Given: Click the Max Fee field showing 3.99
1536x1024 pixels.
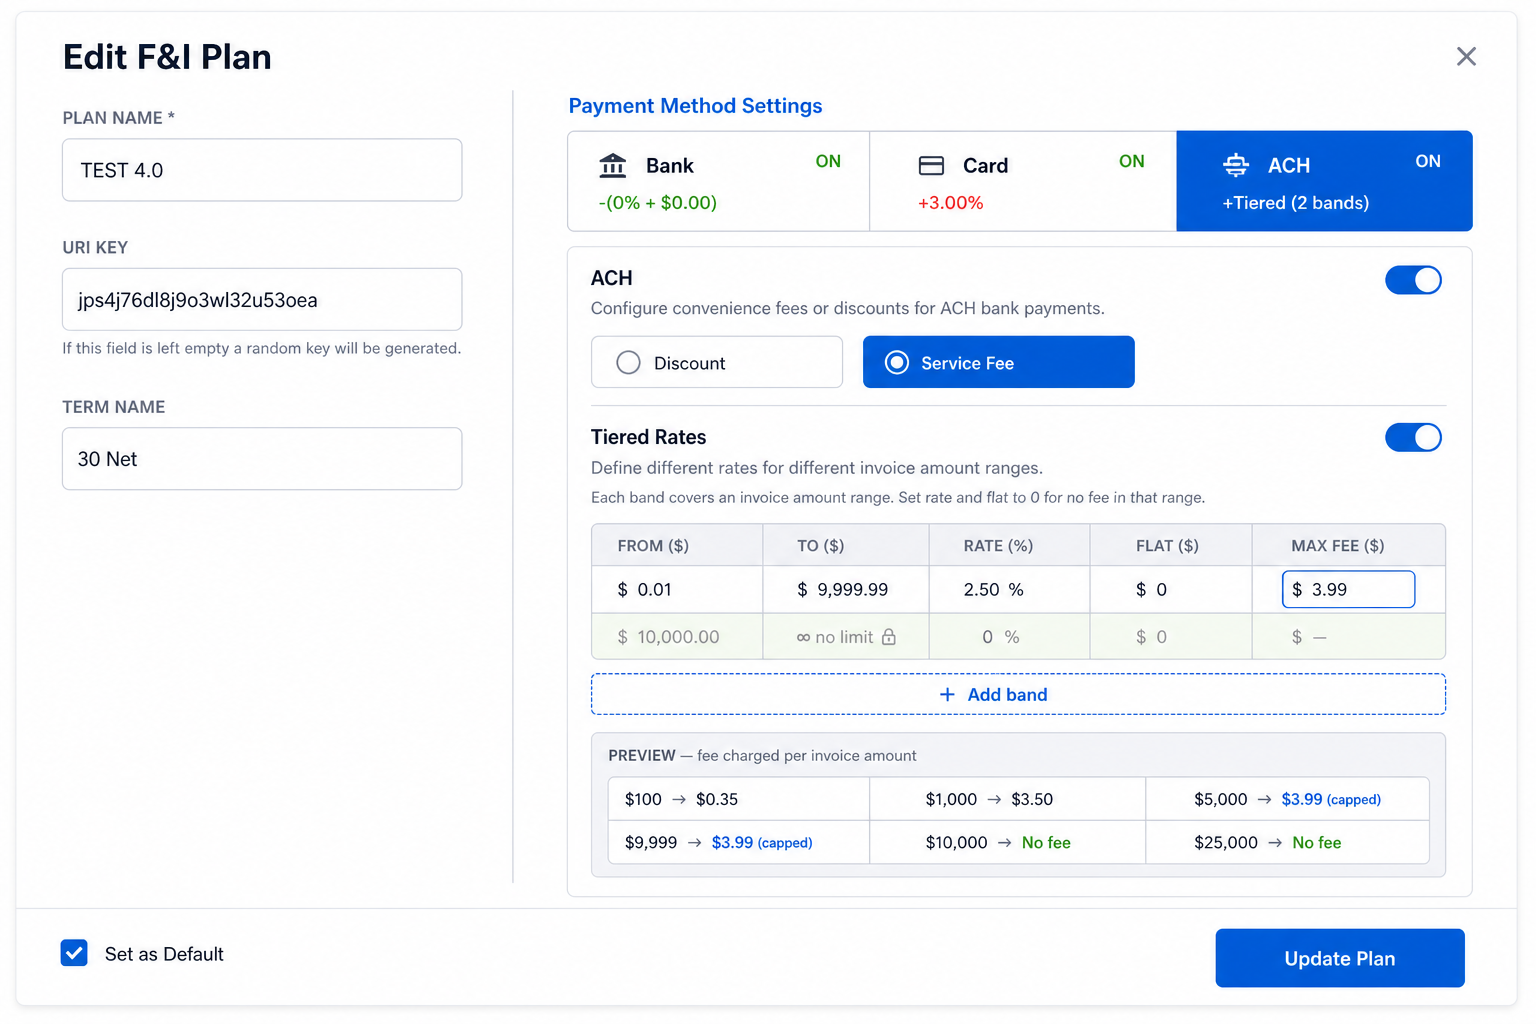Looking at the screenshot, I should pyautogui.click(x=1348, y=589).
